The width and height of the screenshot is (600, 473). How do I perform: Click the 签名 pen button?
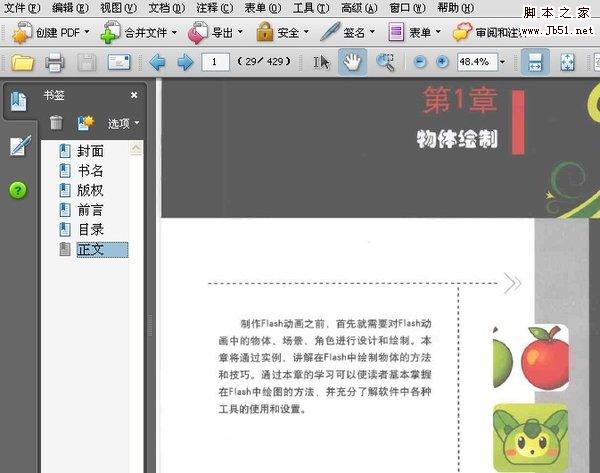coord(342,33)
